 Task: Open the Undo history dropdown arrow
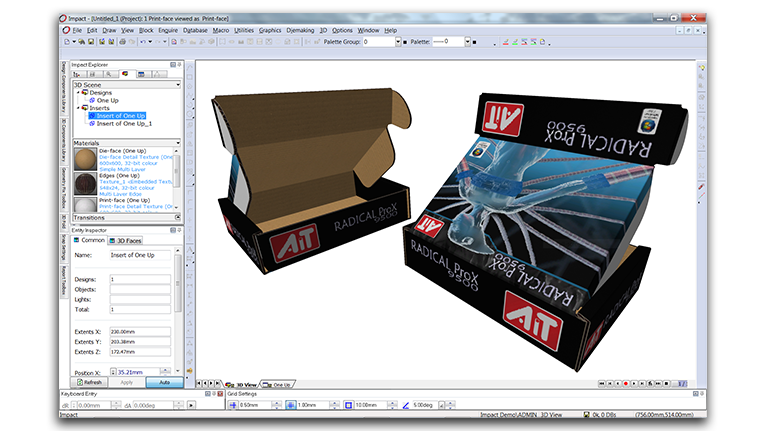tap(150, 42)
